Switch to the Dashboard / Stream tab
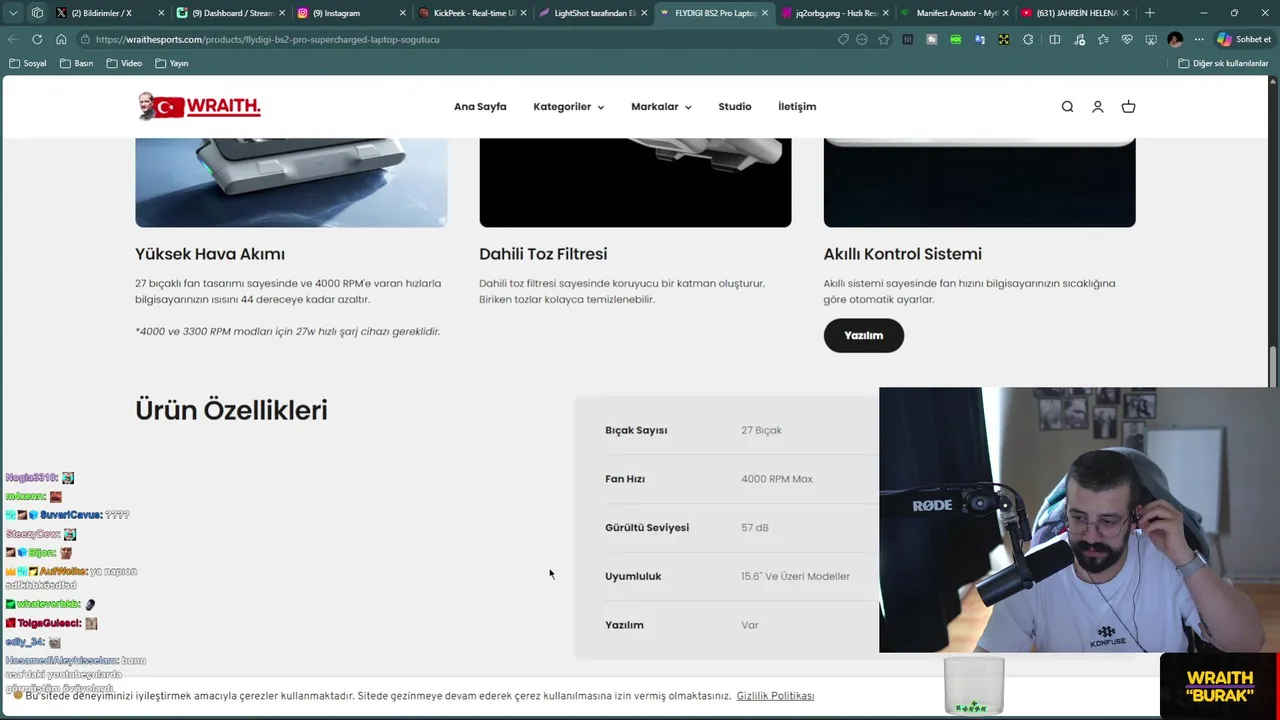The height and width of the screenshot is (720, 1280). (231, 13)
